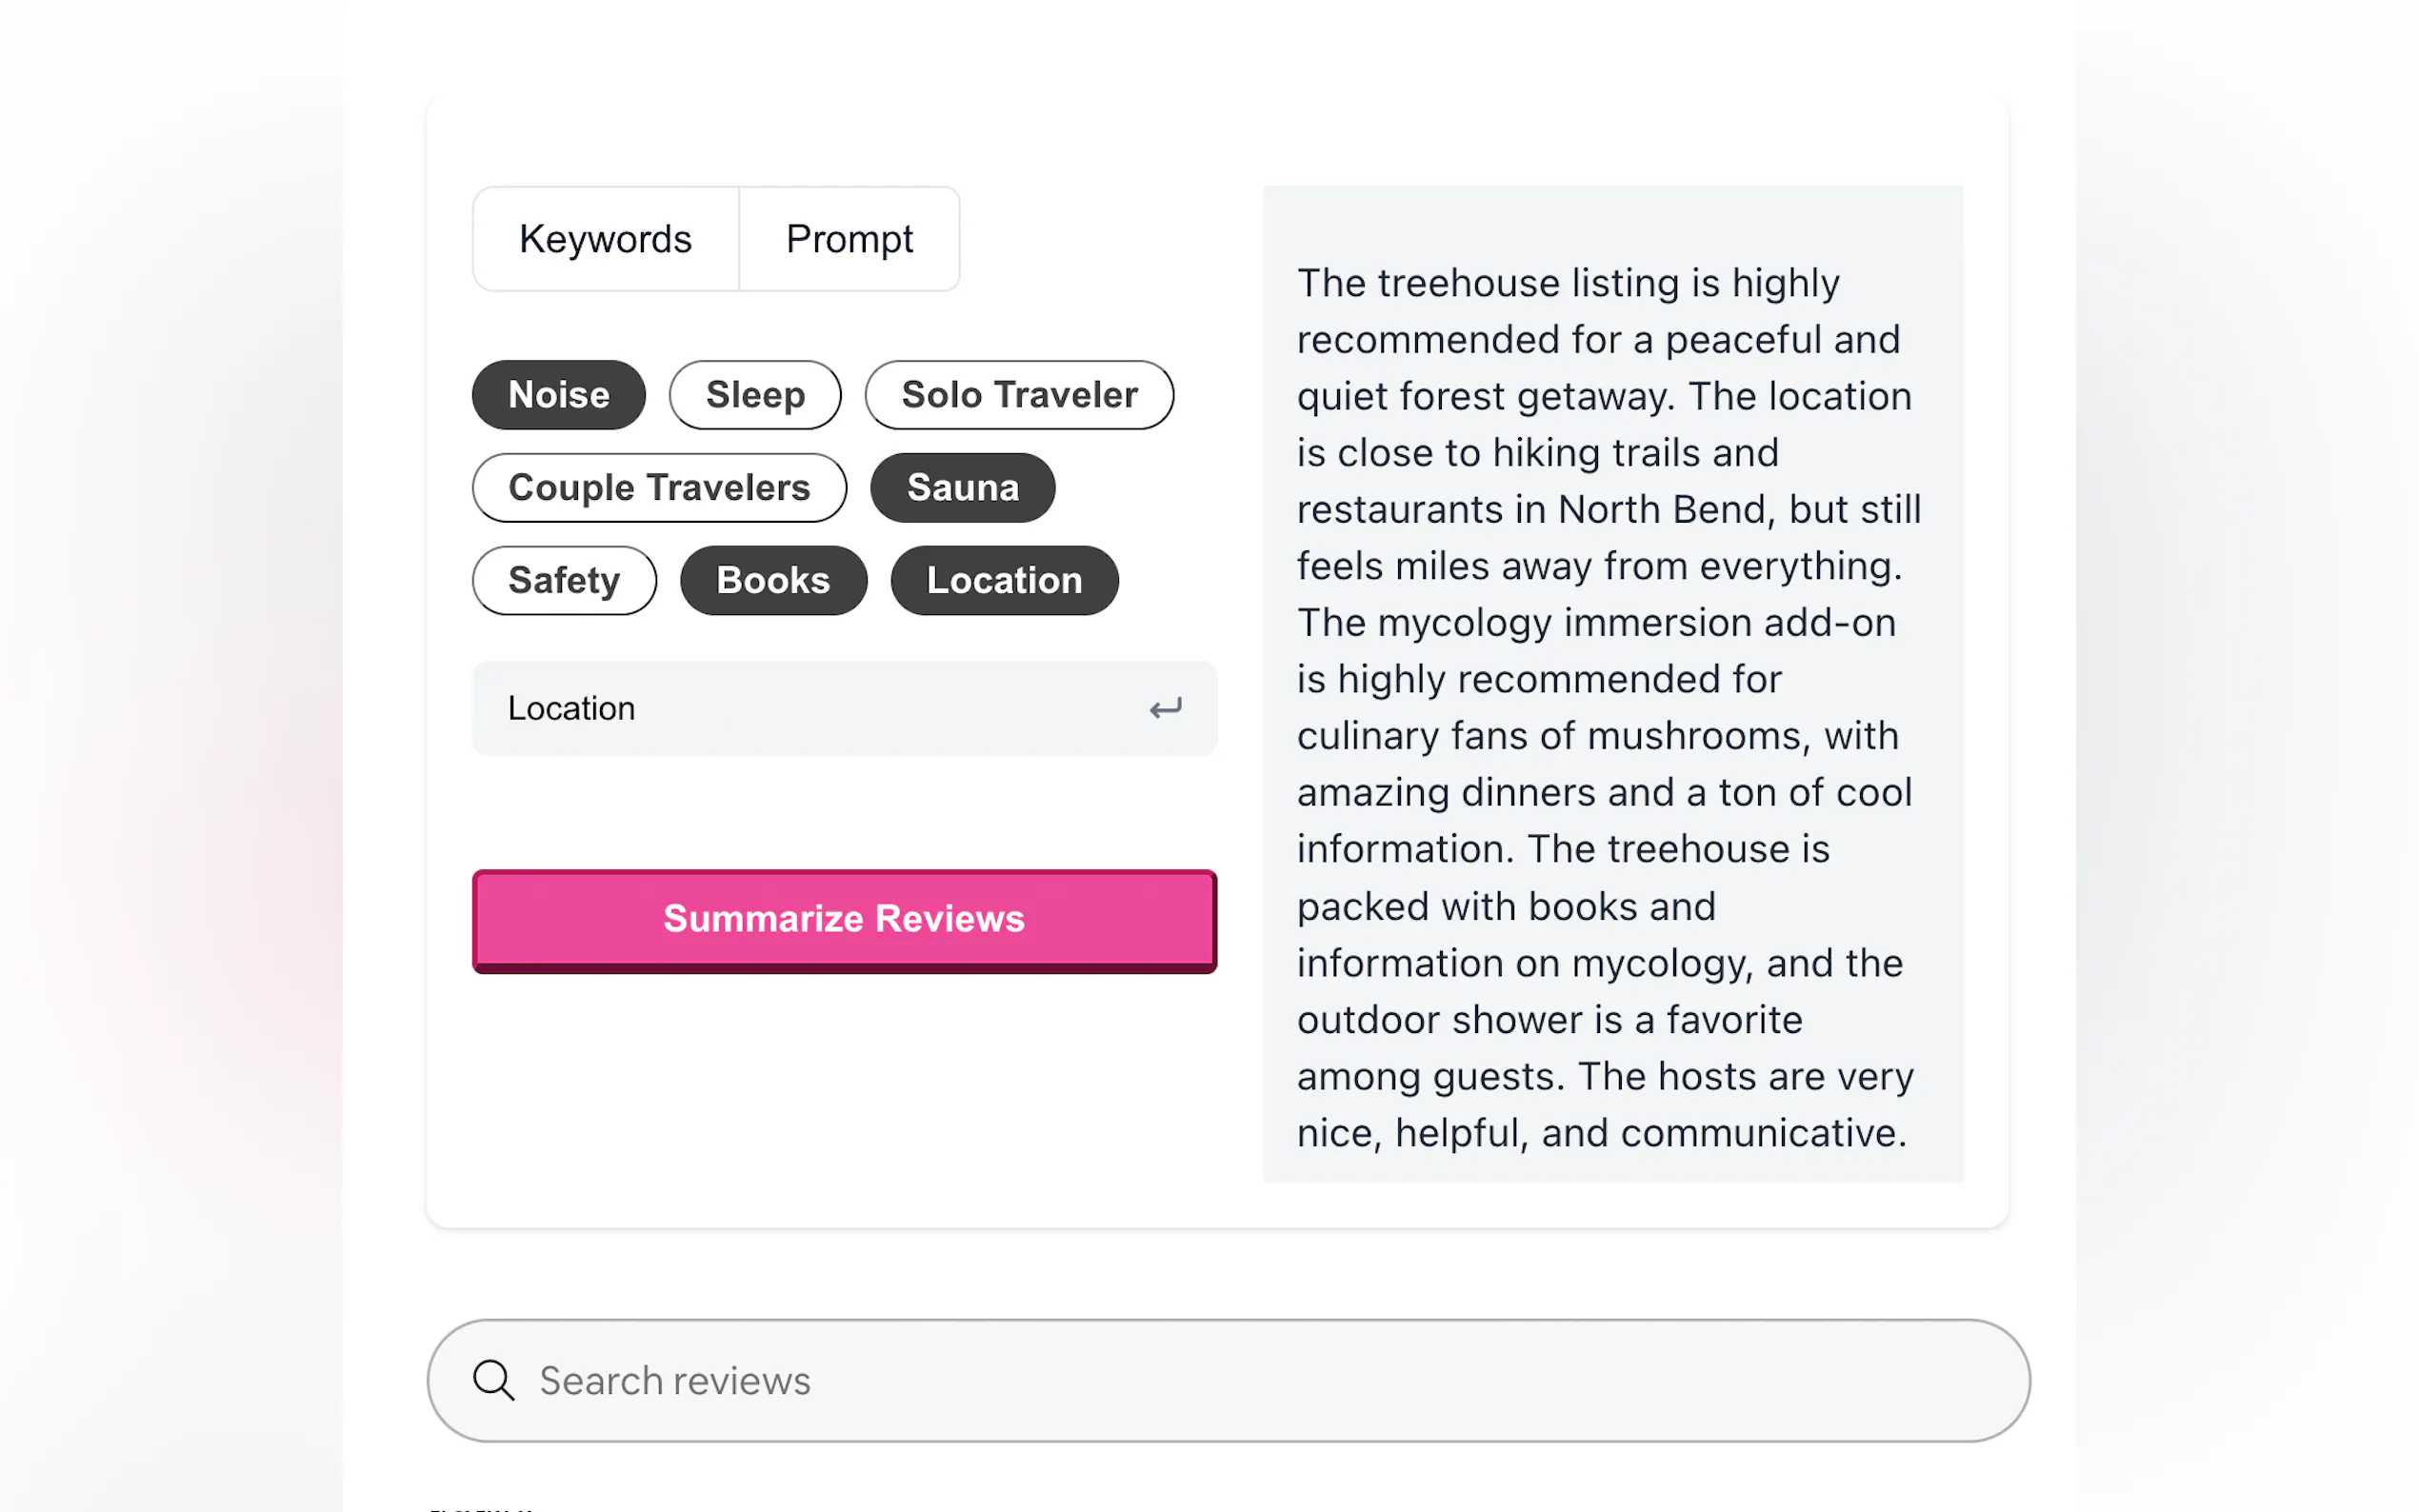Select the Couple Travelers keyword chip
2419x1512 pixels.
[x=659, y=488]
